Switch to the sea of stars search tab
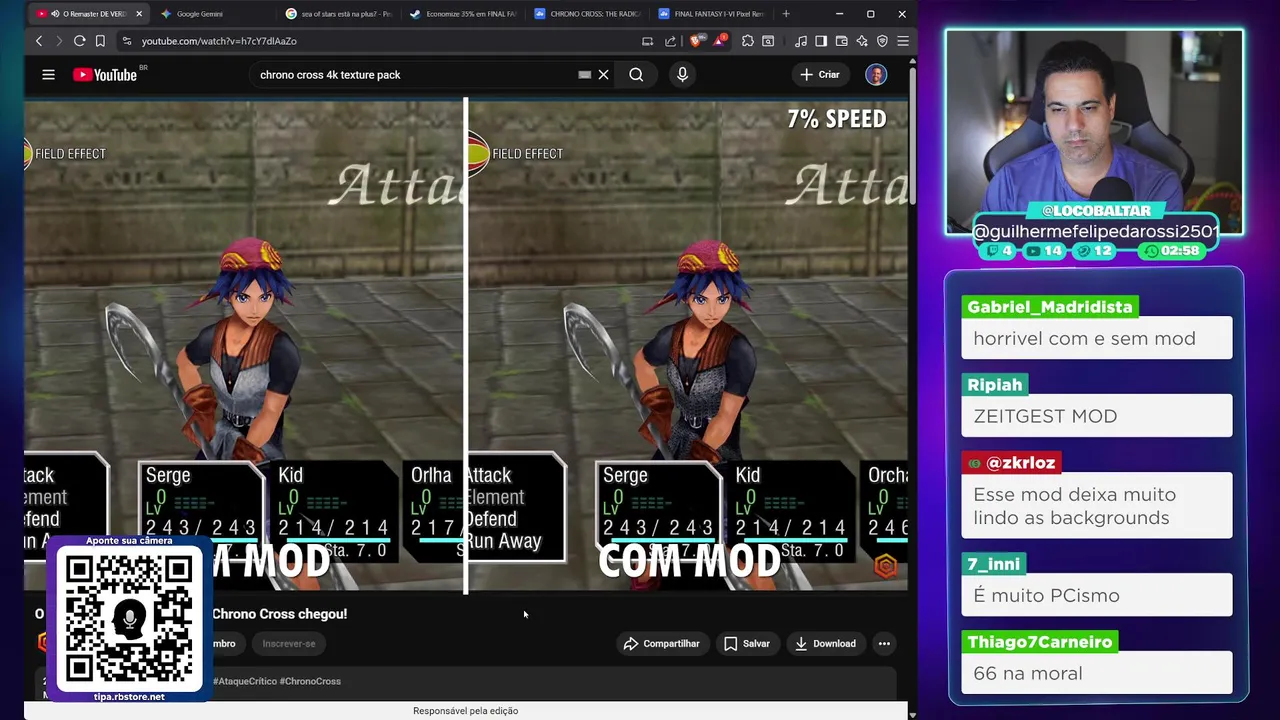 [x=339, y=14]
